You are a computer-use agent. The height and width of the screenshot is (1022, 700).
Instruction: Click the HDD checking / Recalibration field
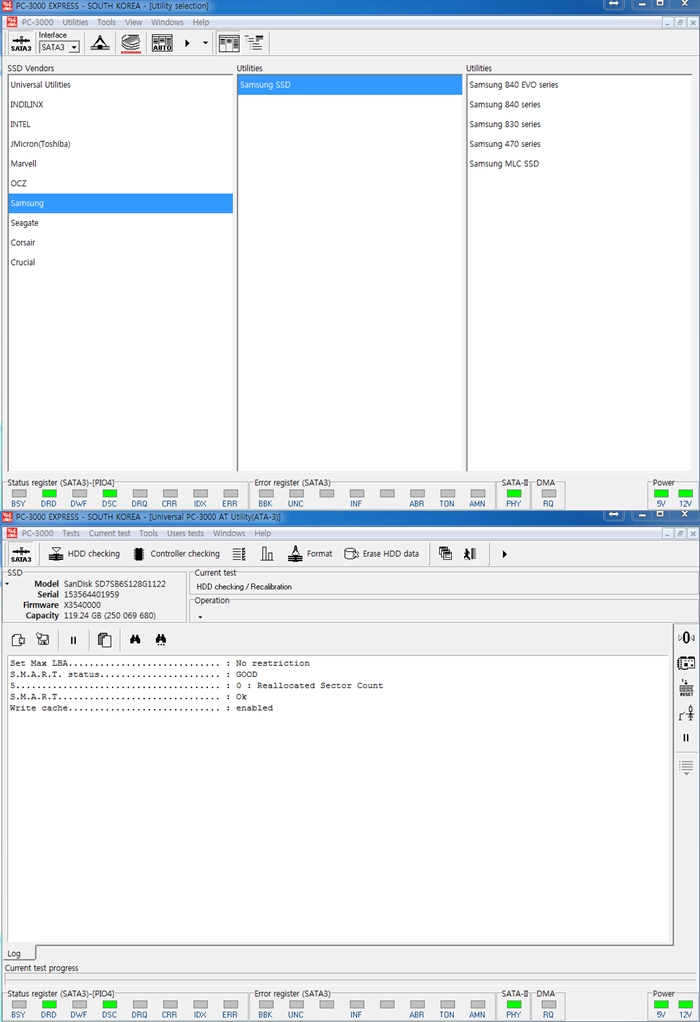point(444,587)
